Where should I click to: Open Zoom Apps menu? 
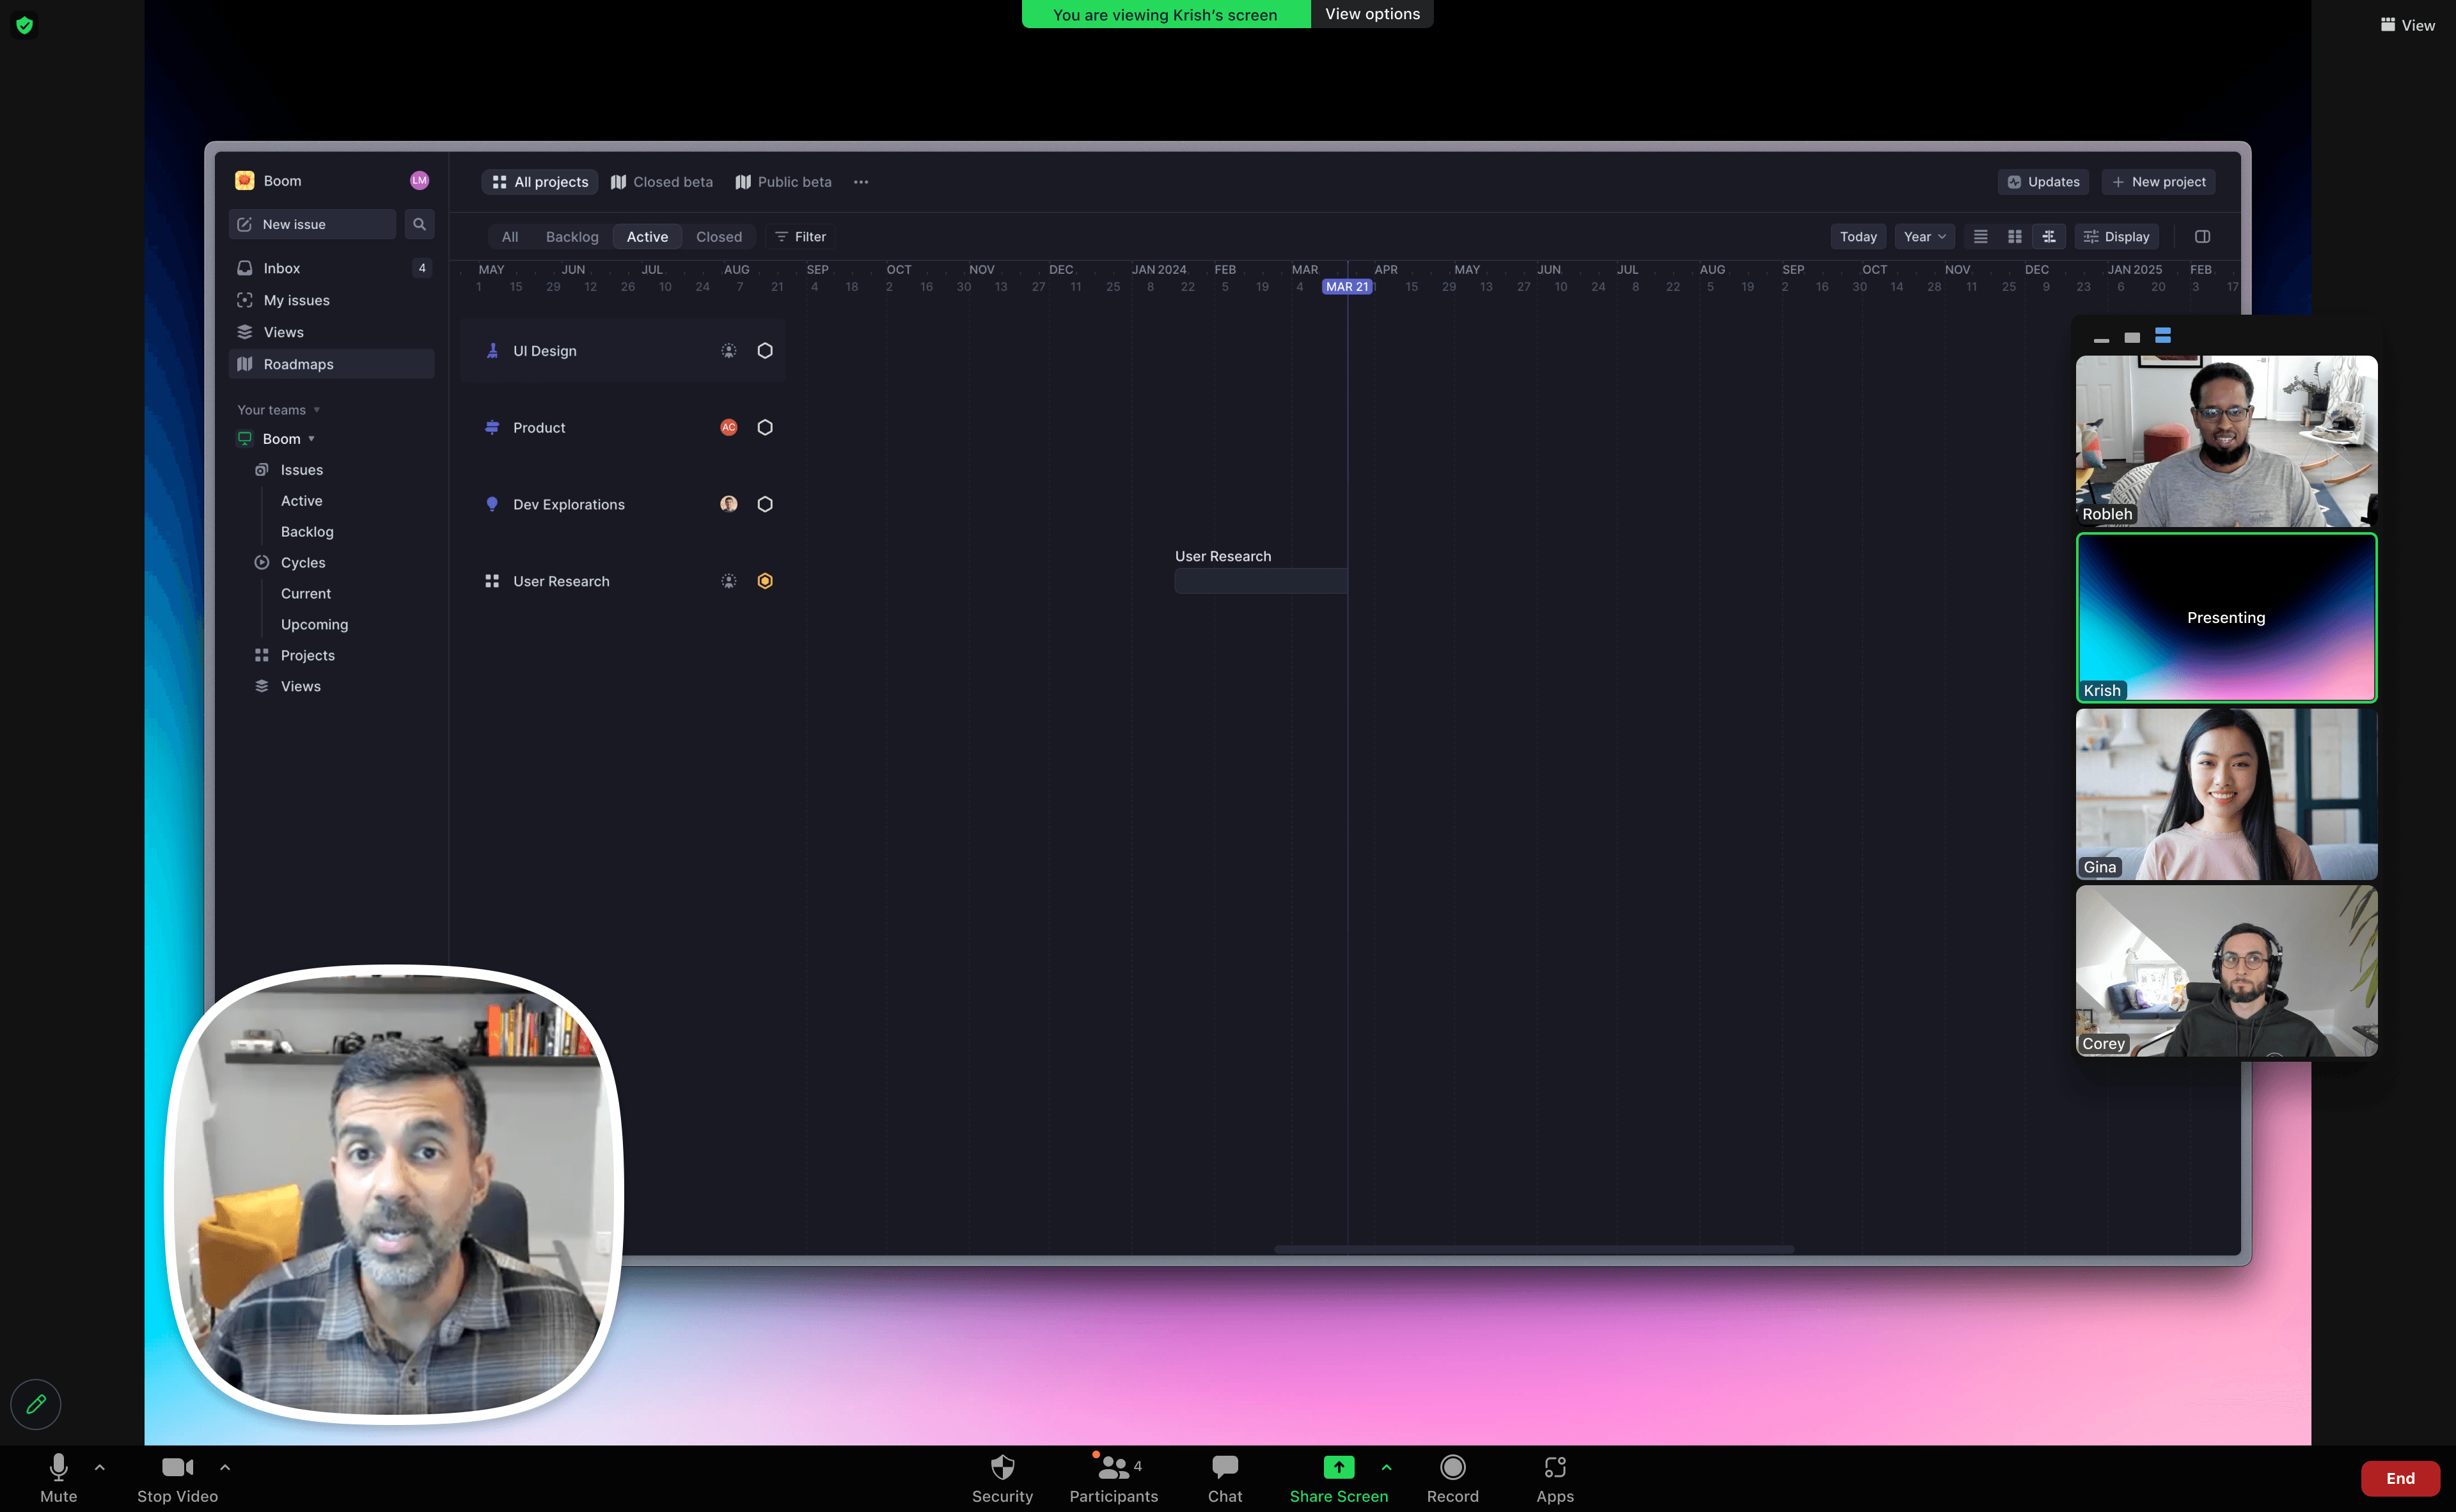click(1555, 1478)
